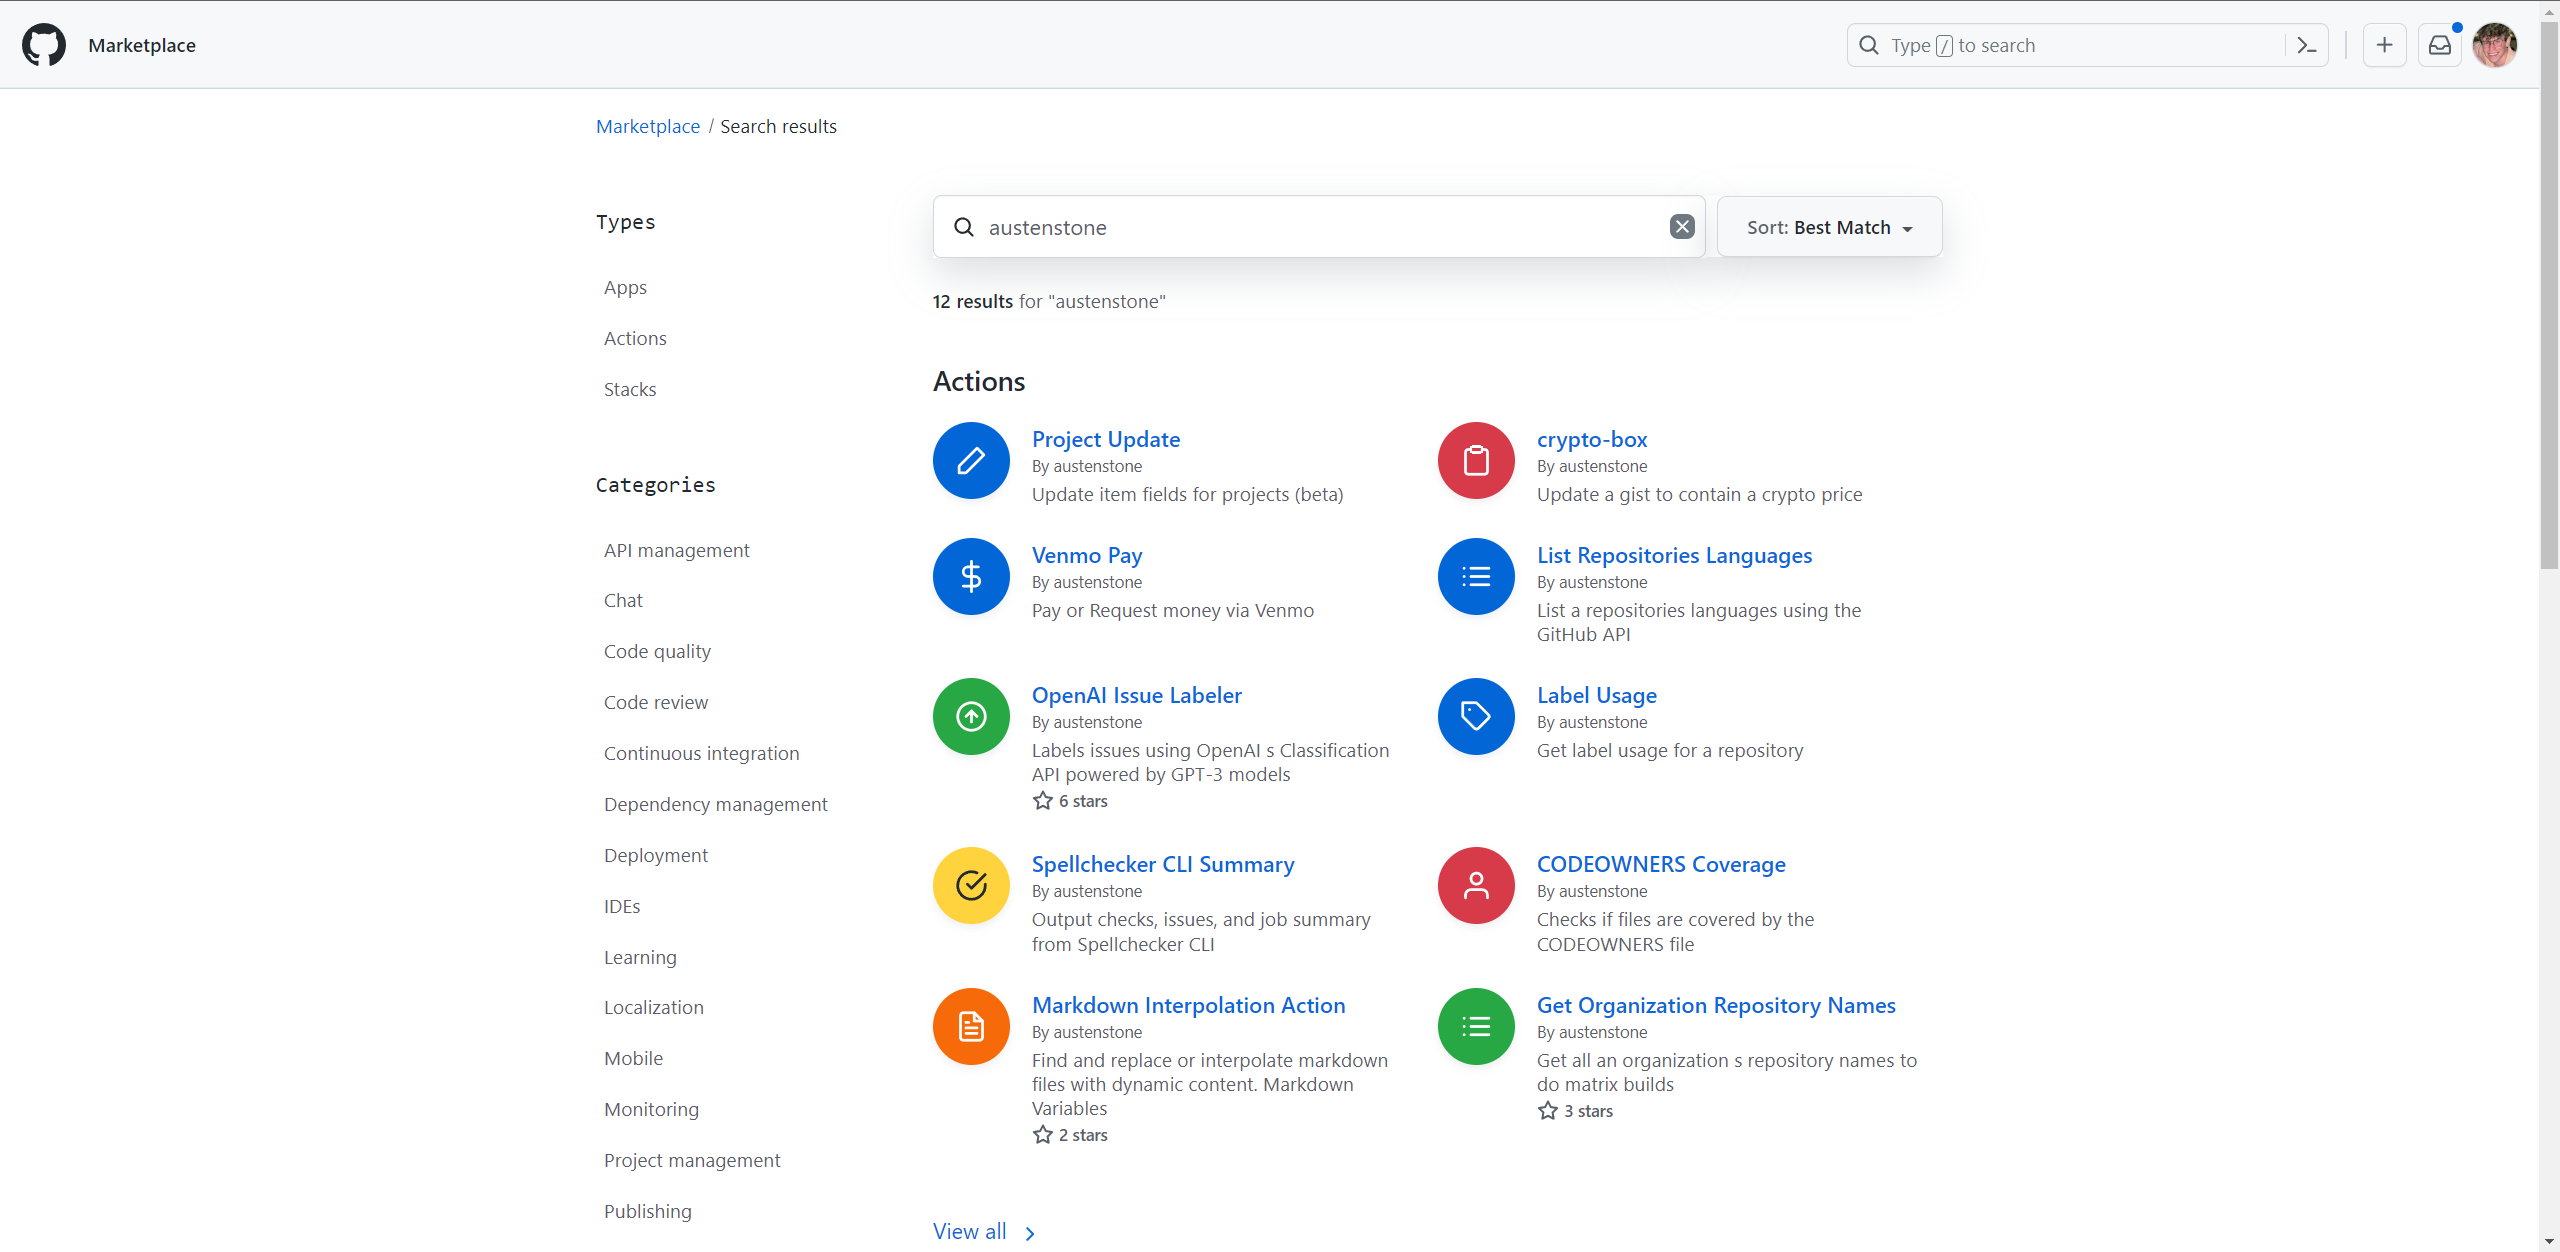Screen dimensions: 2560x1252
Task: Open the Project Update action link
Action: (1106, 439)
